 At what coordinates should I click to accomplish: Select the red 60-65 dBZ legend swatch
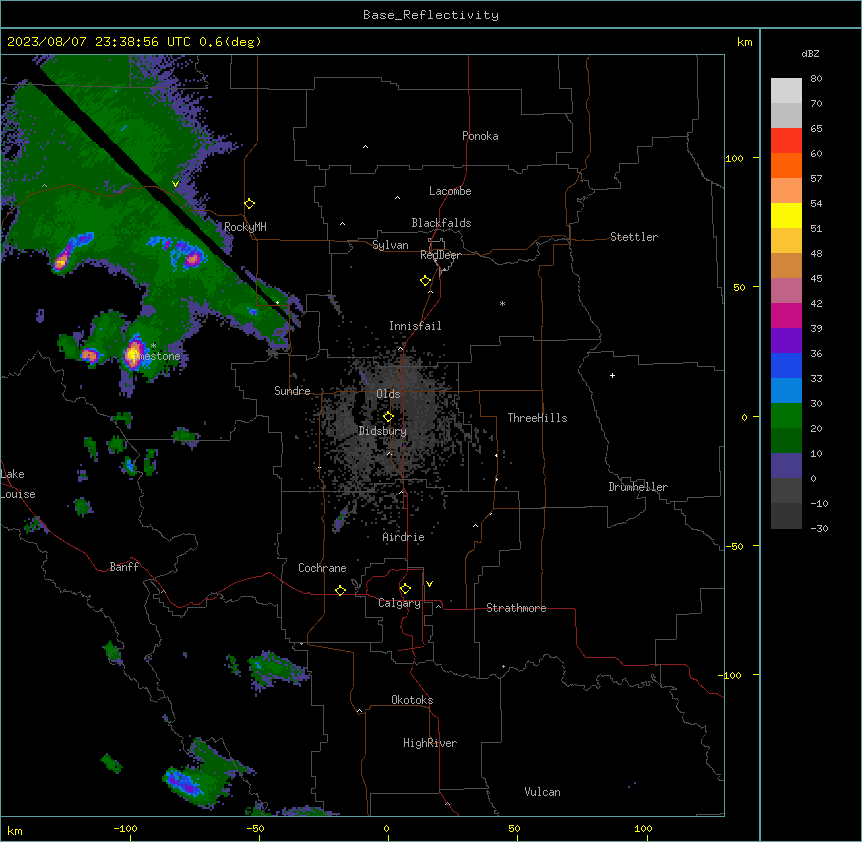[x=786, y=141]
